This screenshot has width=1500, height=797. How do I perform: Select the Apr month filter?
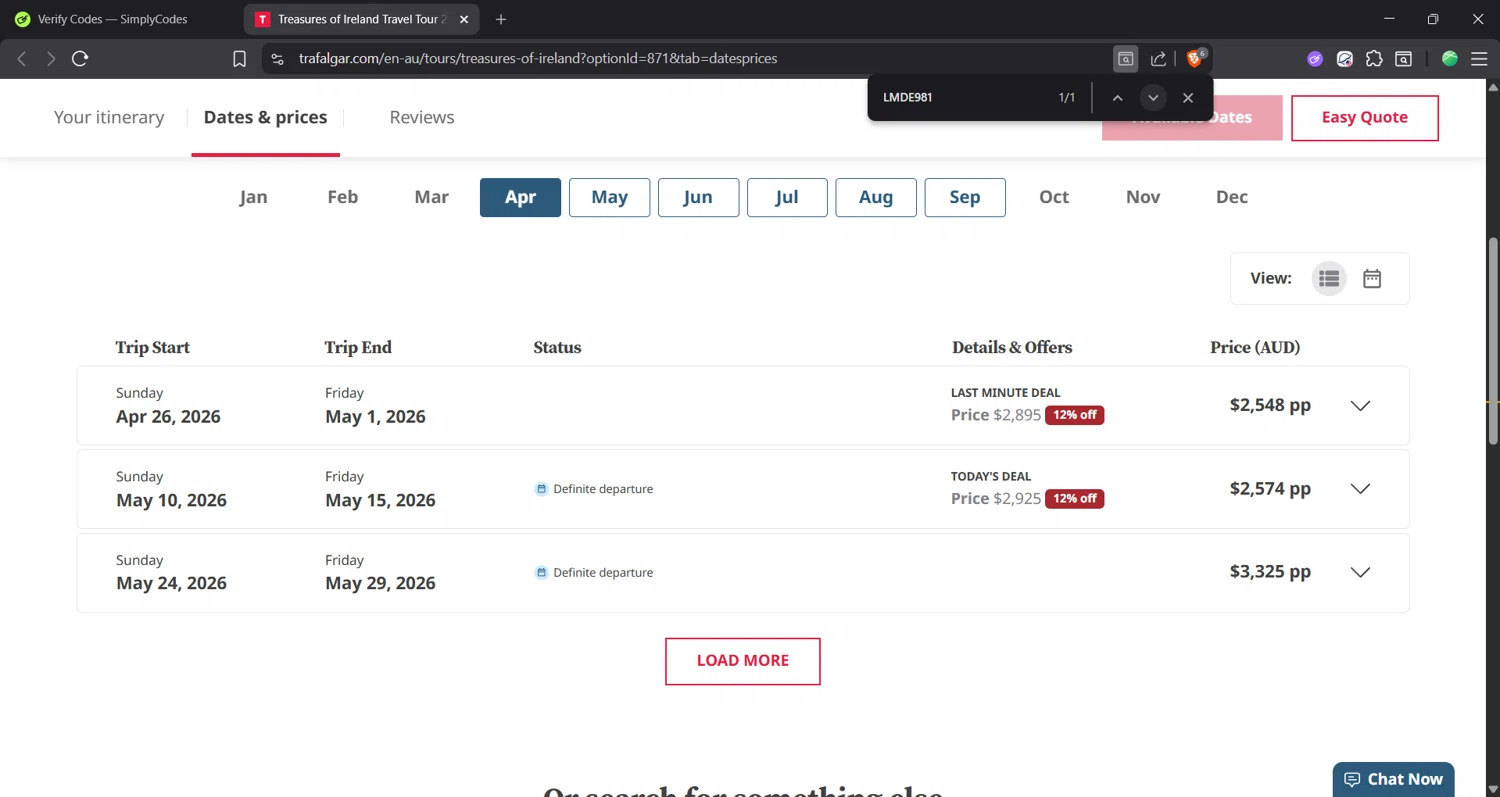(x=520, y=197)
